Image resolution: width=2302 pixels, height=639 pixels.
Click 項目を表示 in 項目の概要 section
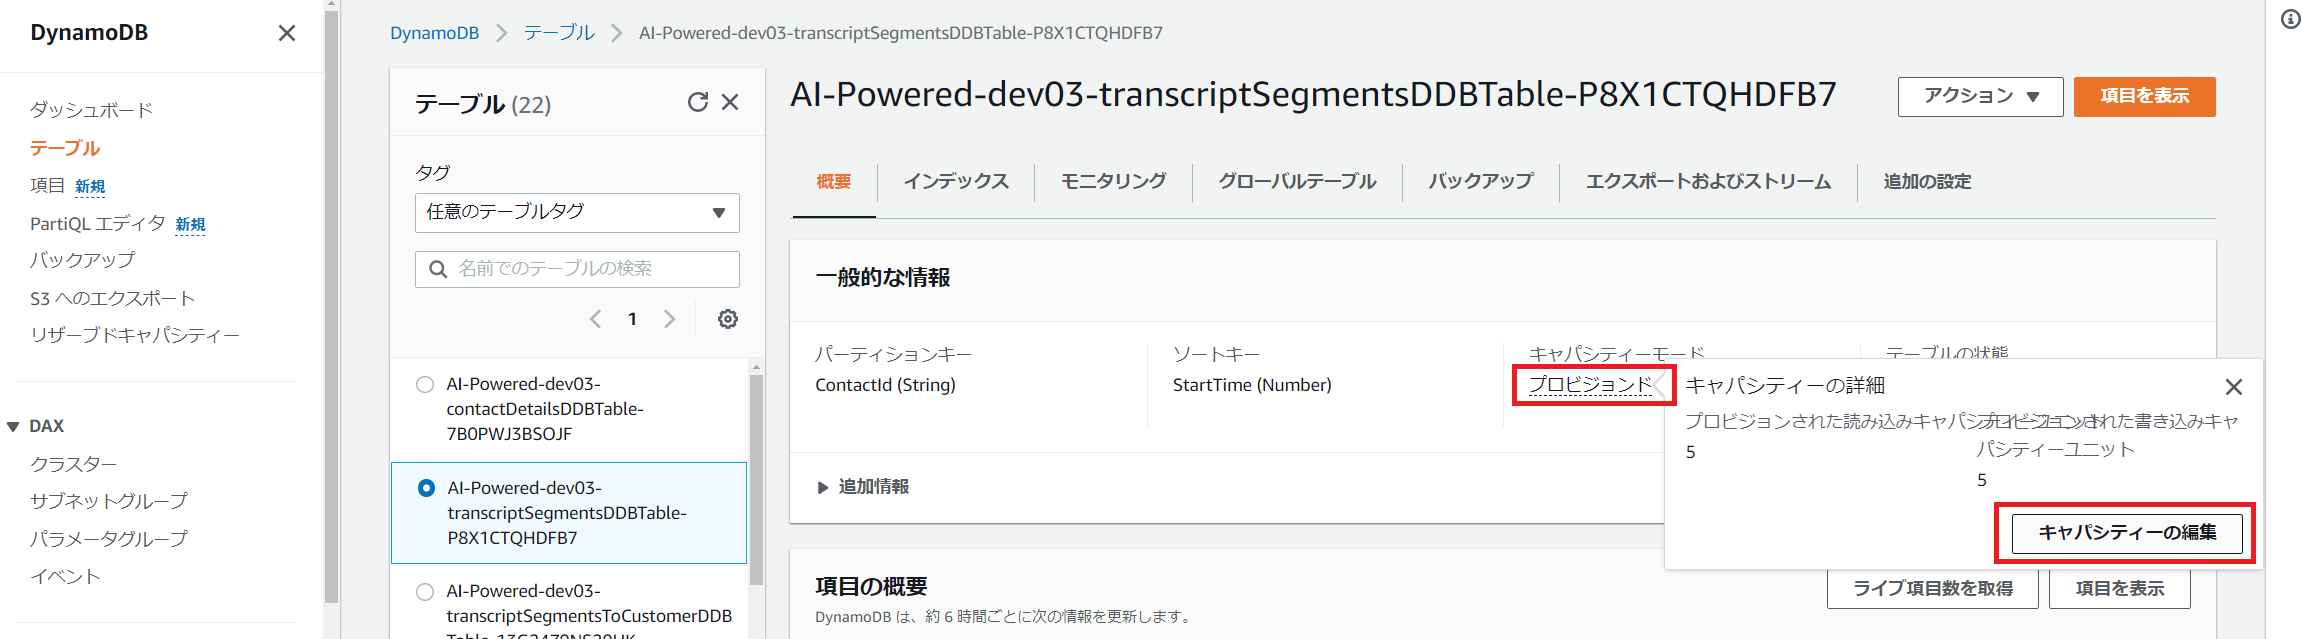[x=2120, y=588]
